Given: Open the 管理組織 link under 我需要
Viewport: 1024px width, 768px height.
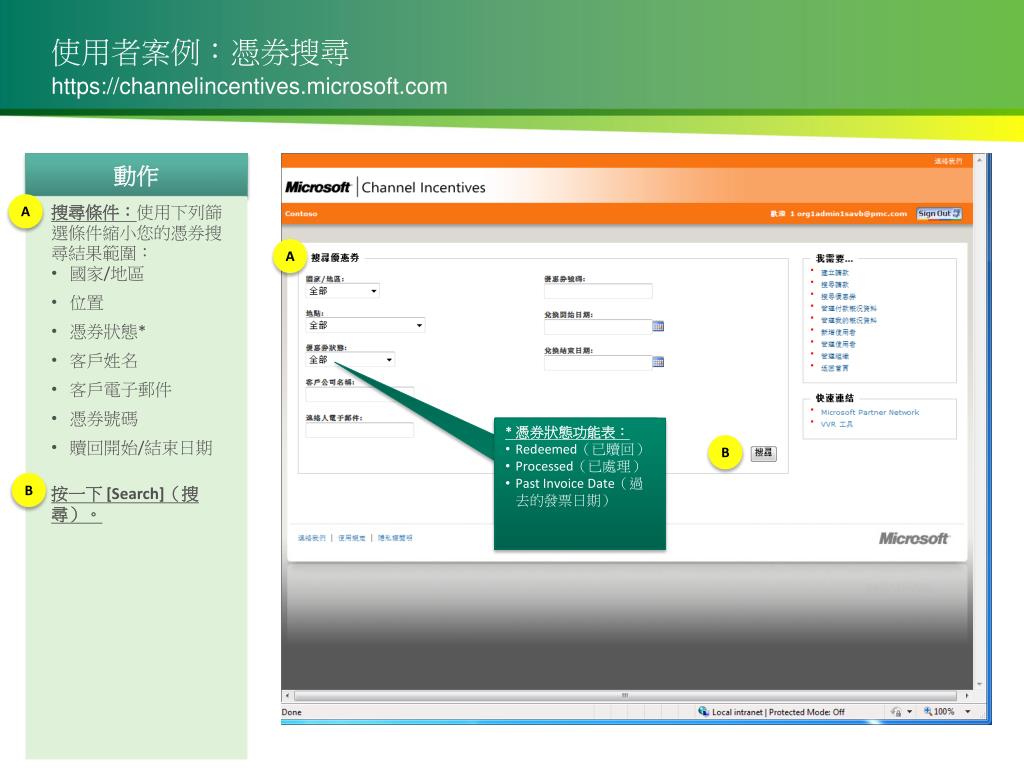Looking at the screenshot, I should pyautogui.click(x=835, y=356).
